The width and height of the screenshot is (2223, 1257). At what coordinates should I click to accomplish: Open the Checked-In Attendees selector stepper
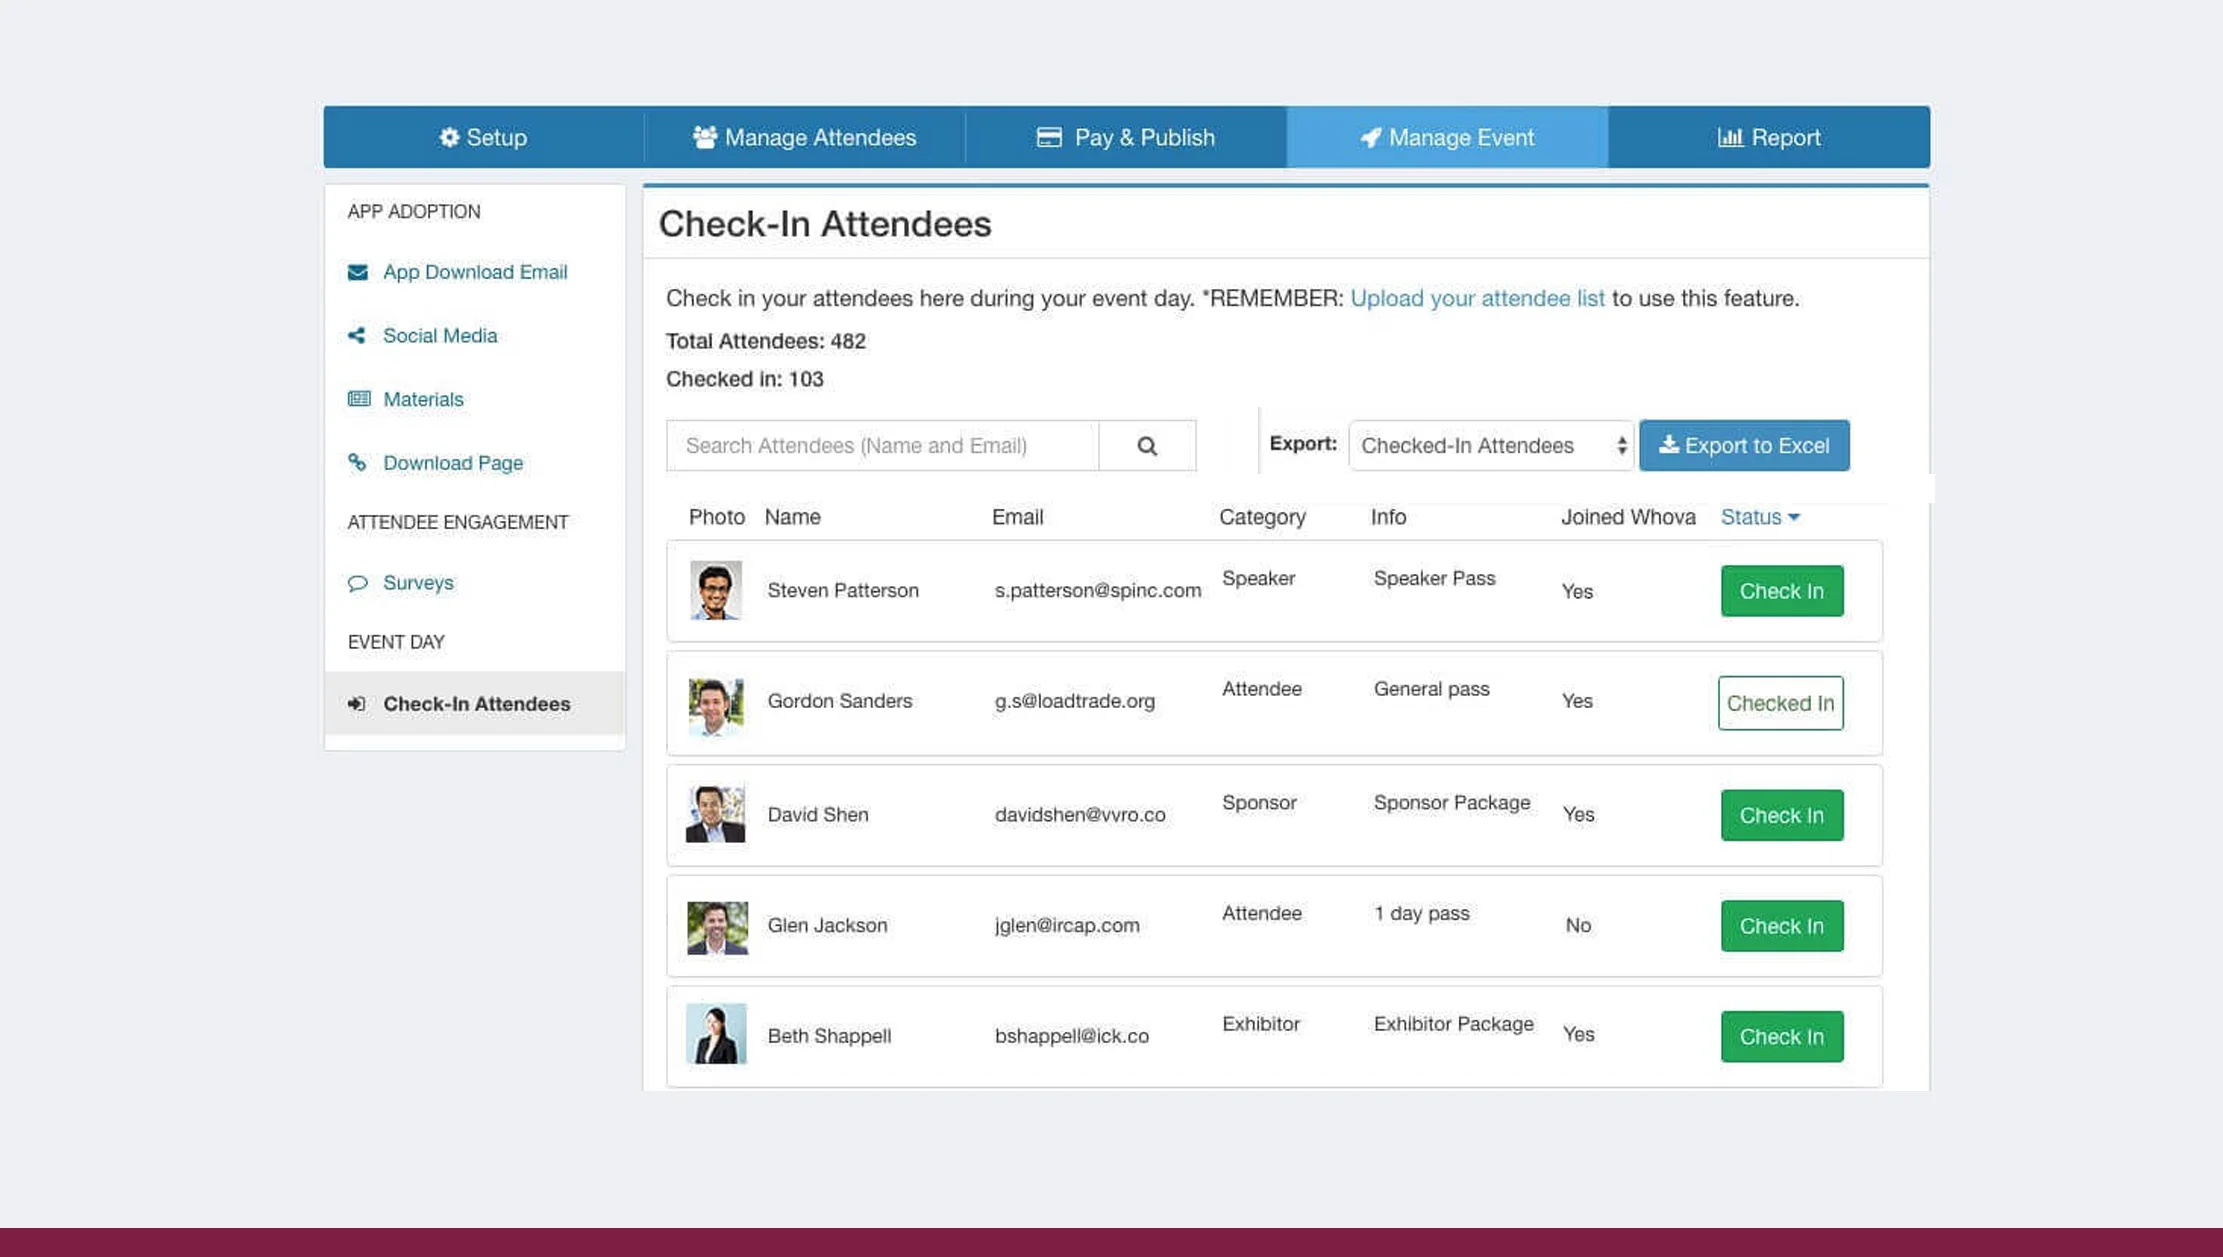1620,445
